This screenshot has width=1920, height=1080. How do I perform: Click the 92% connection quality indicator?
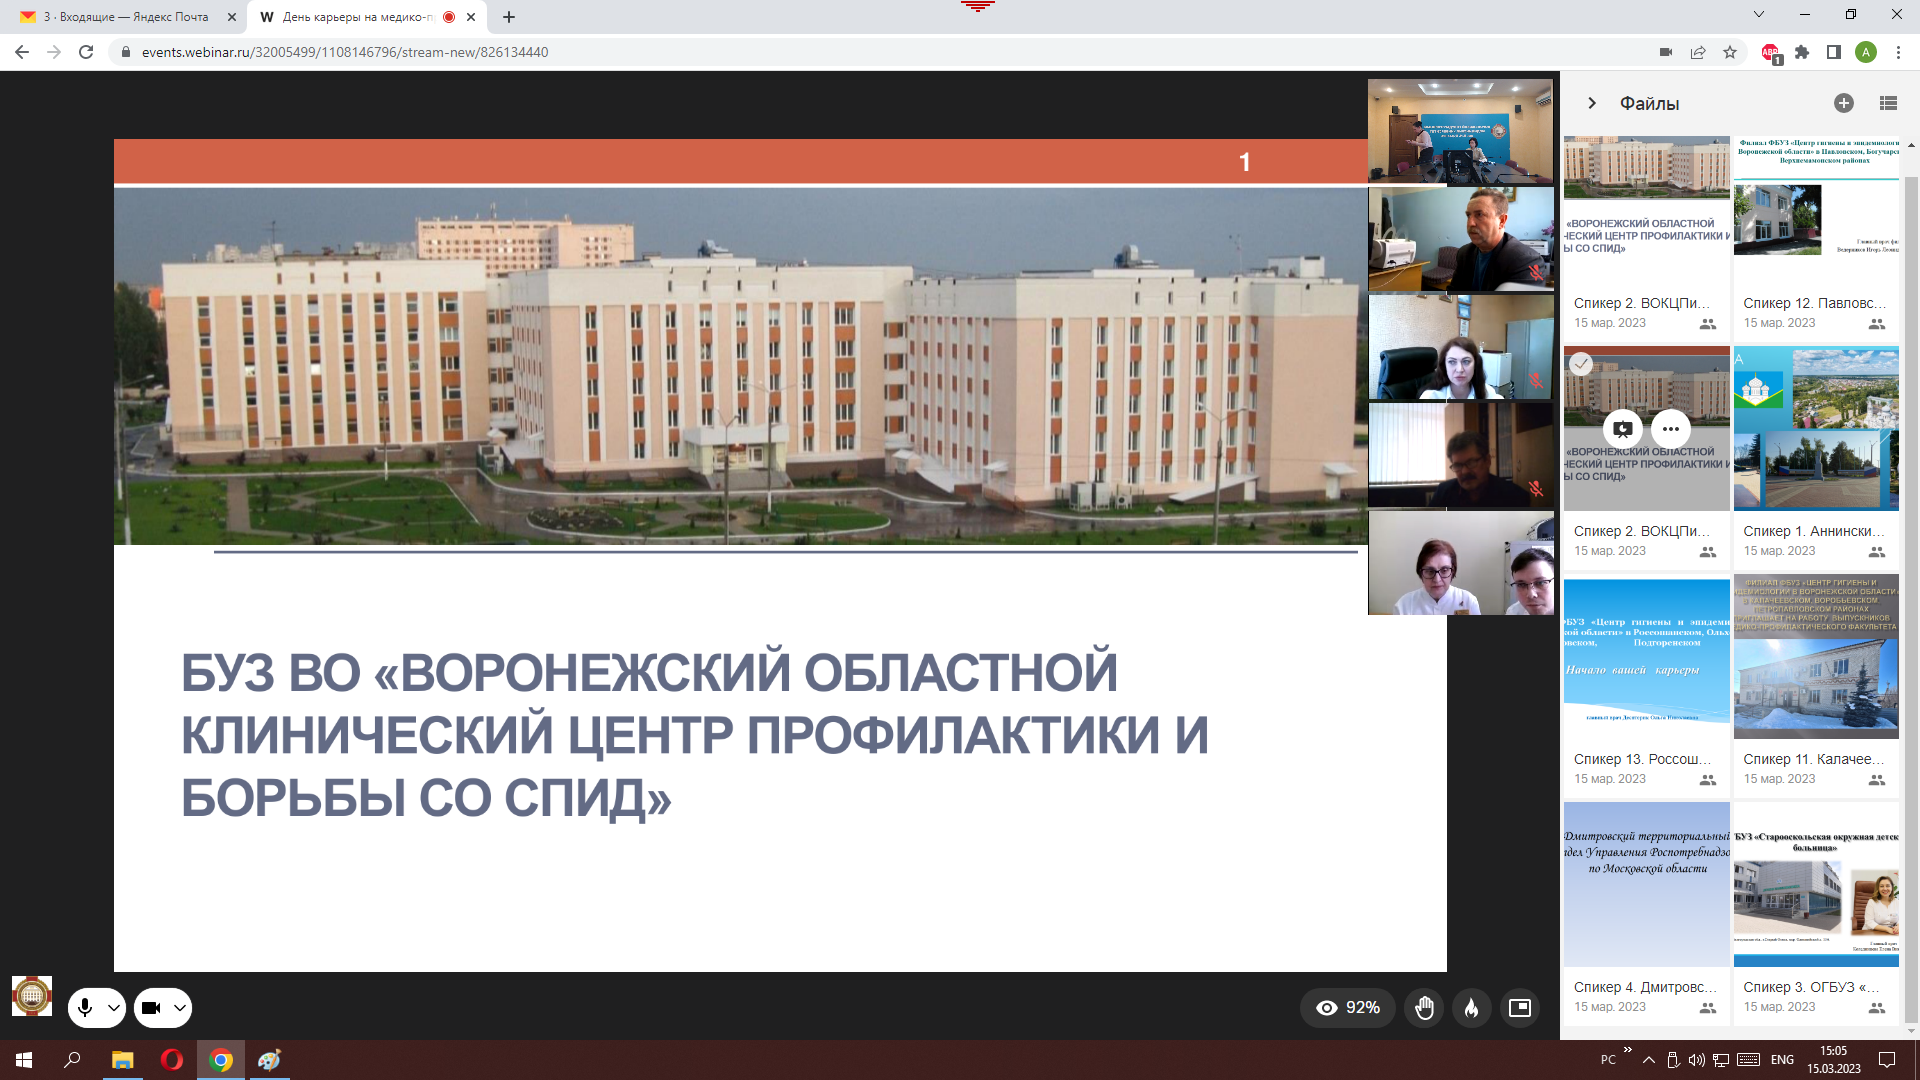click(x=1348, y=1008)
